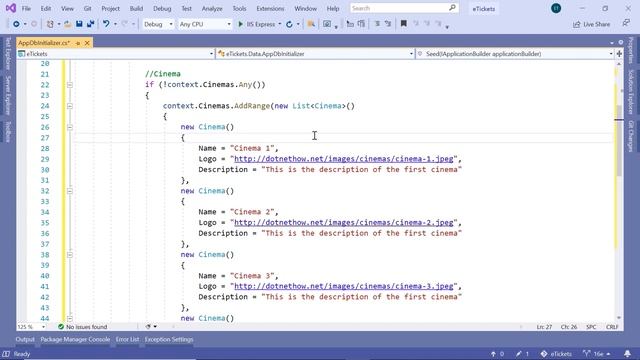Screen dimensions: 640x360
Task: Click the Visual Studio logo icon
Action: (x=11, y=8)
